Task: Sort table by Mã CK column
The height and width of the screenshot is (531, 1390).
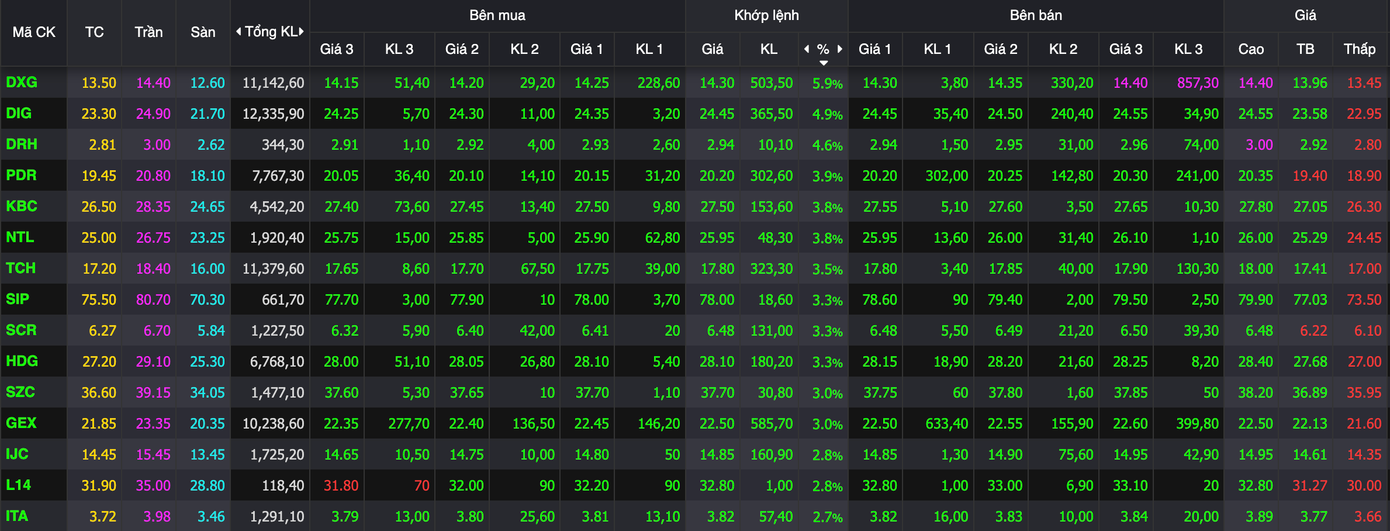Action: [34, 32]
